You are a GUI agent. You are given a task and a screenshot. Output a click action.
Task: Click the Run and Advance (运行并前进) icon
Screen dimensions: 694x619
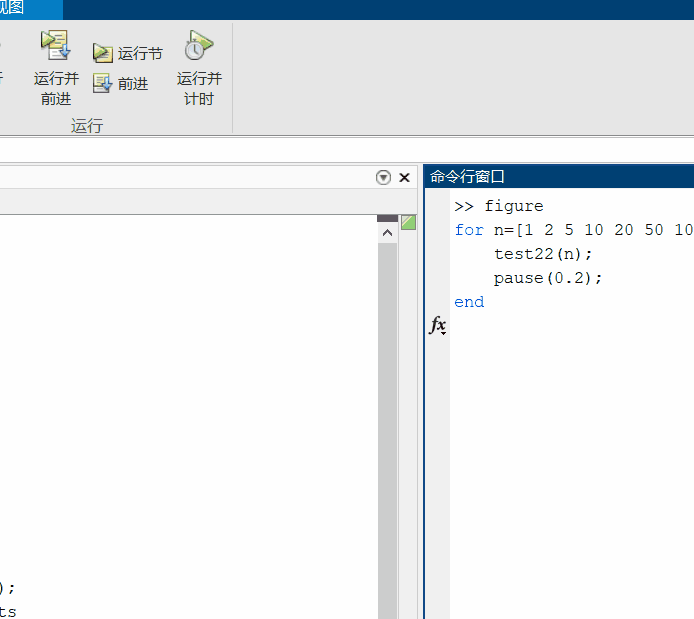pos(56,45)
